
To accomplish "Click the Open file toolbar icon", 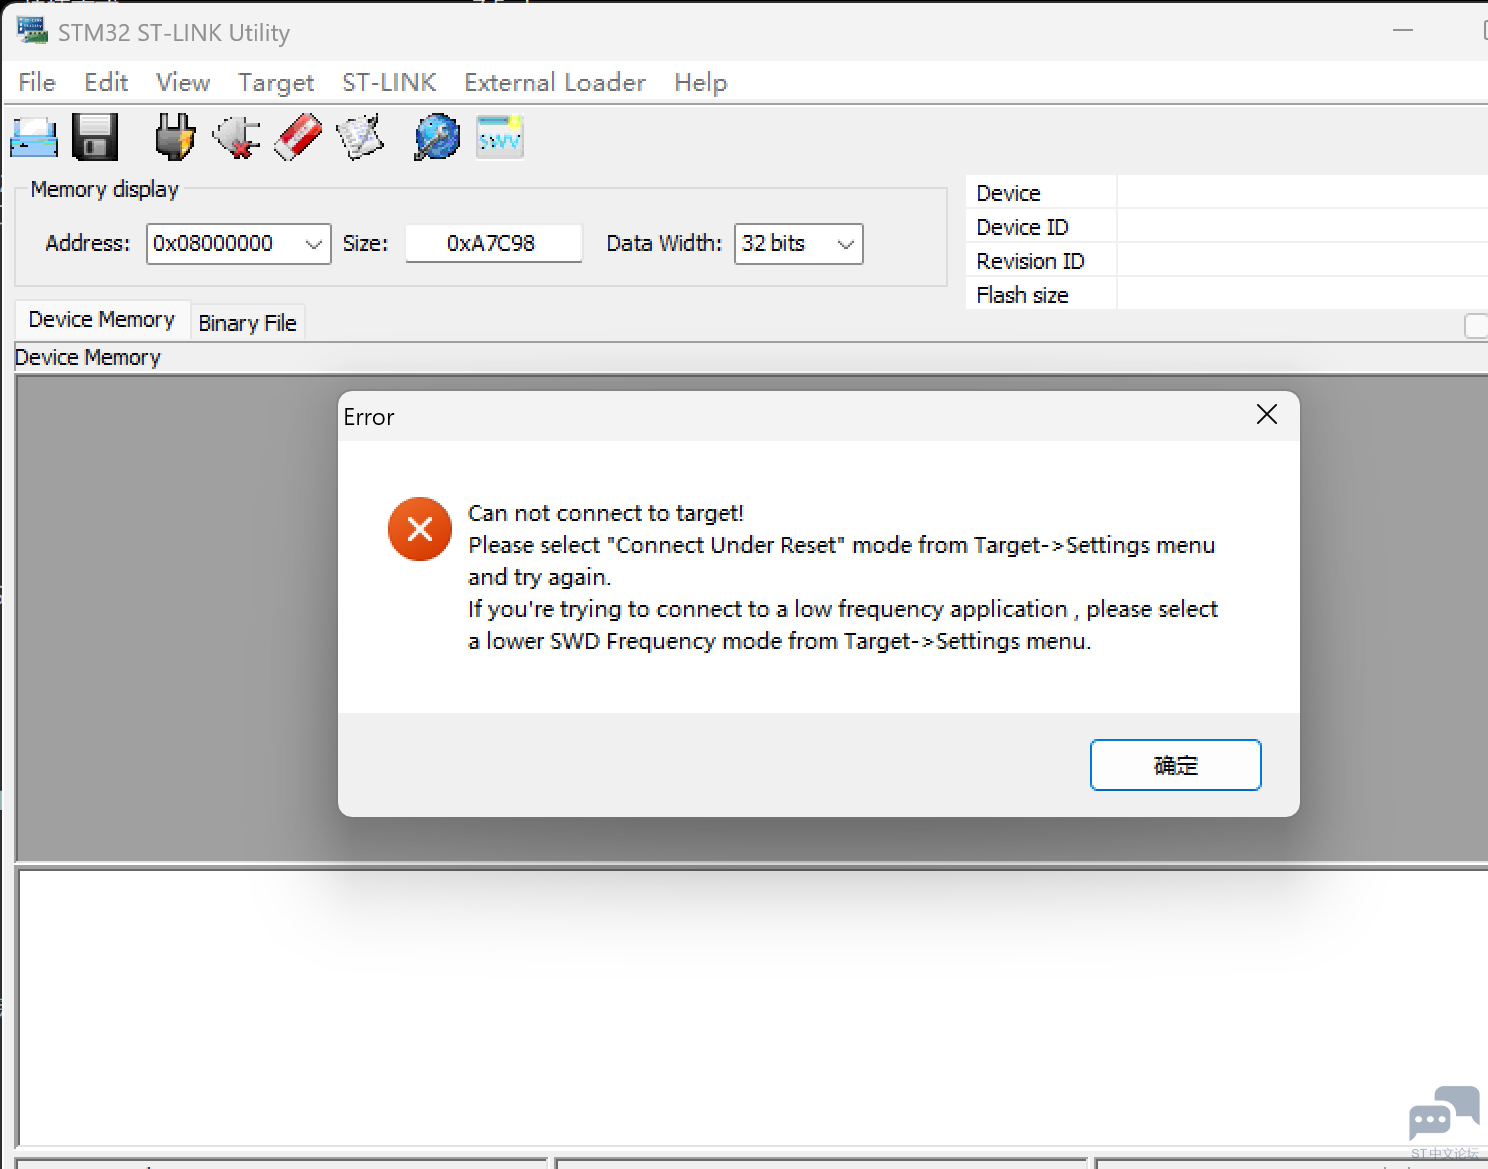I will point(34,137).
